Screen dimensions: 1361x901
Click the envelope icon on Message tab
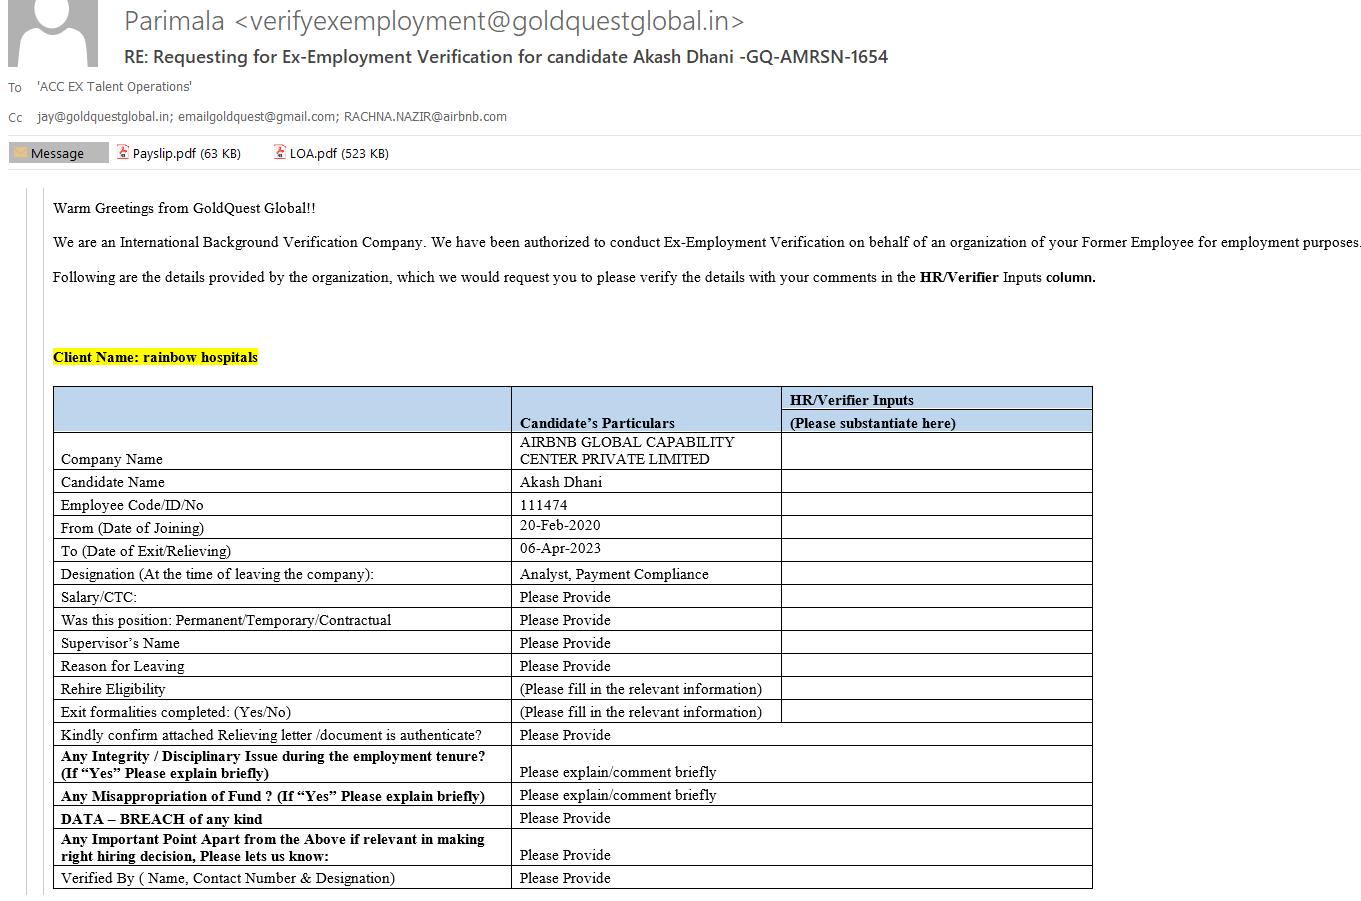pyautogui.click(x=20, y=153)
